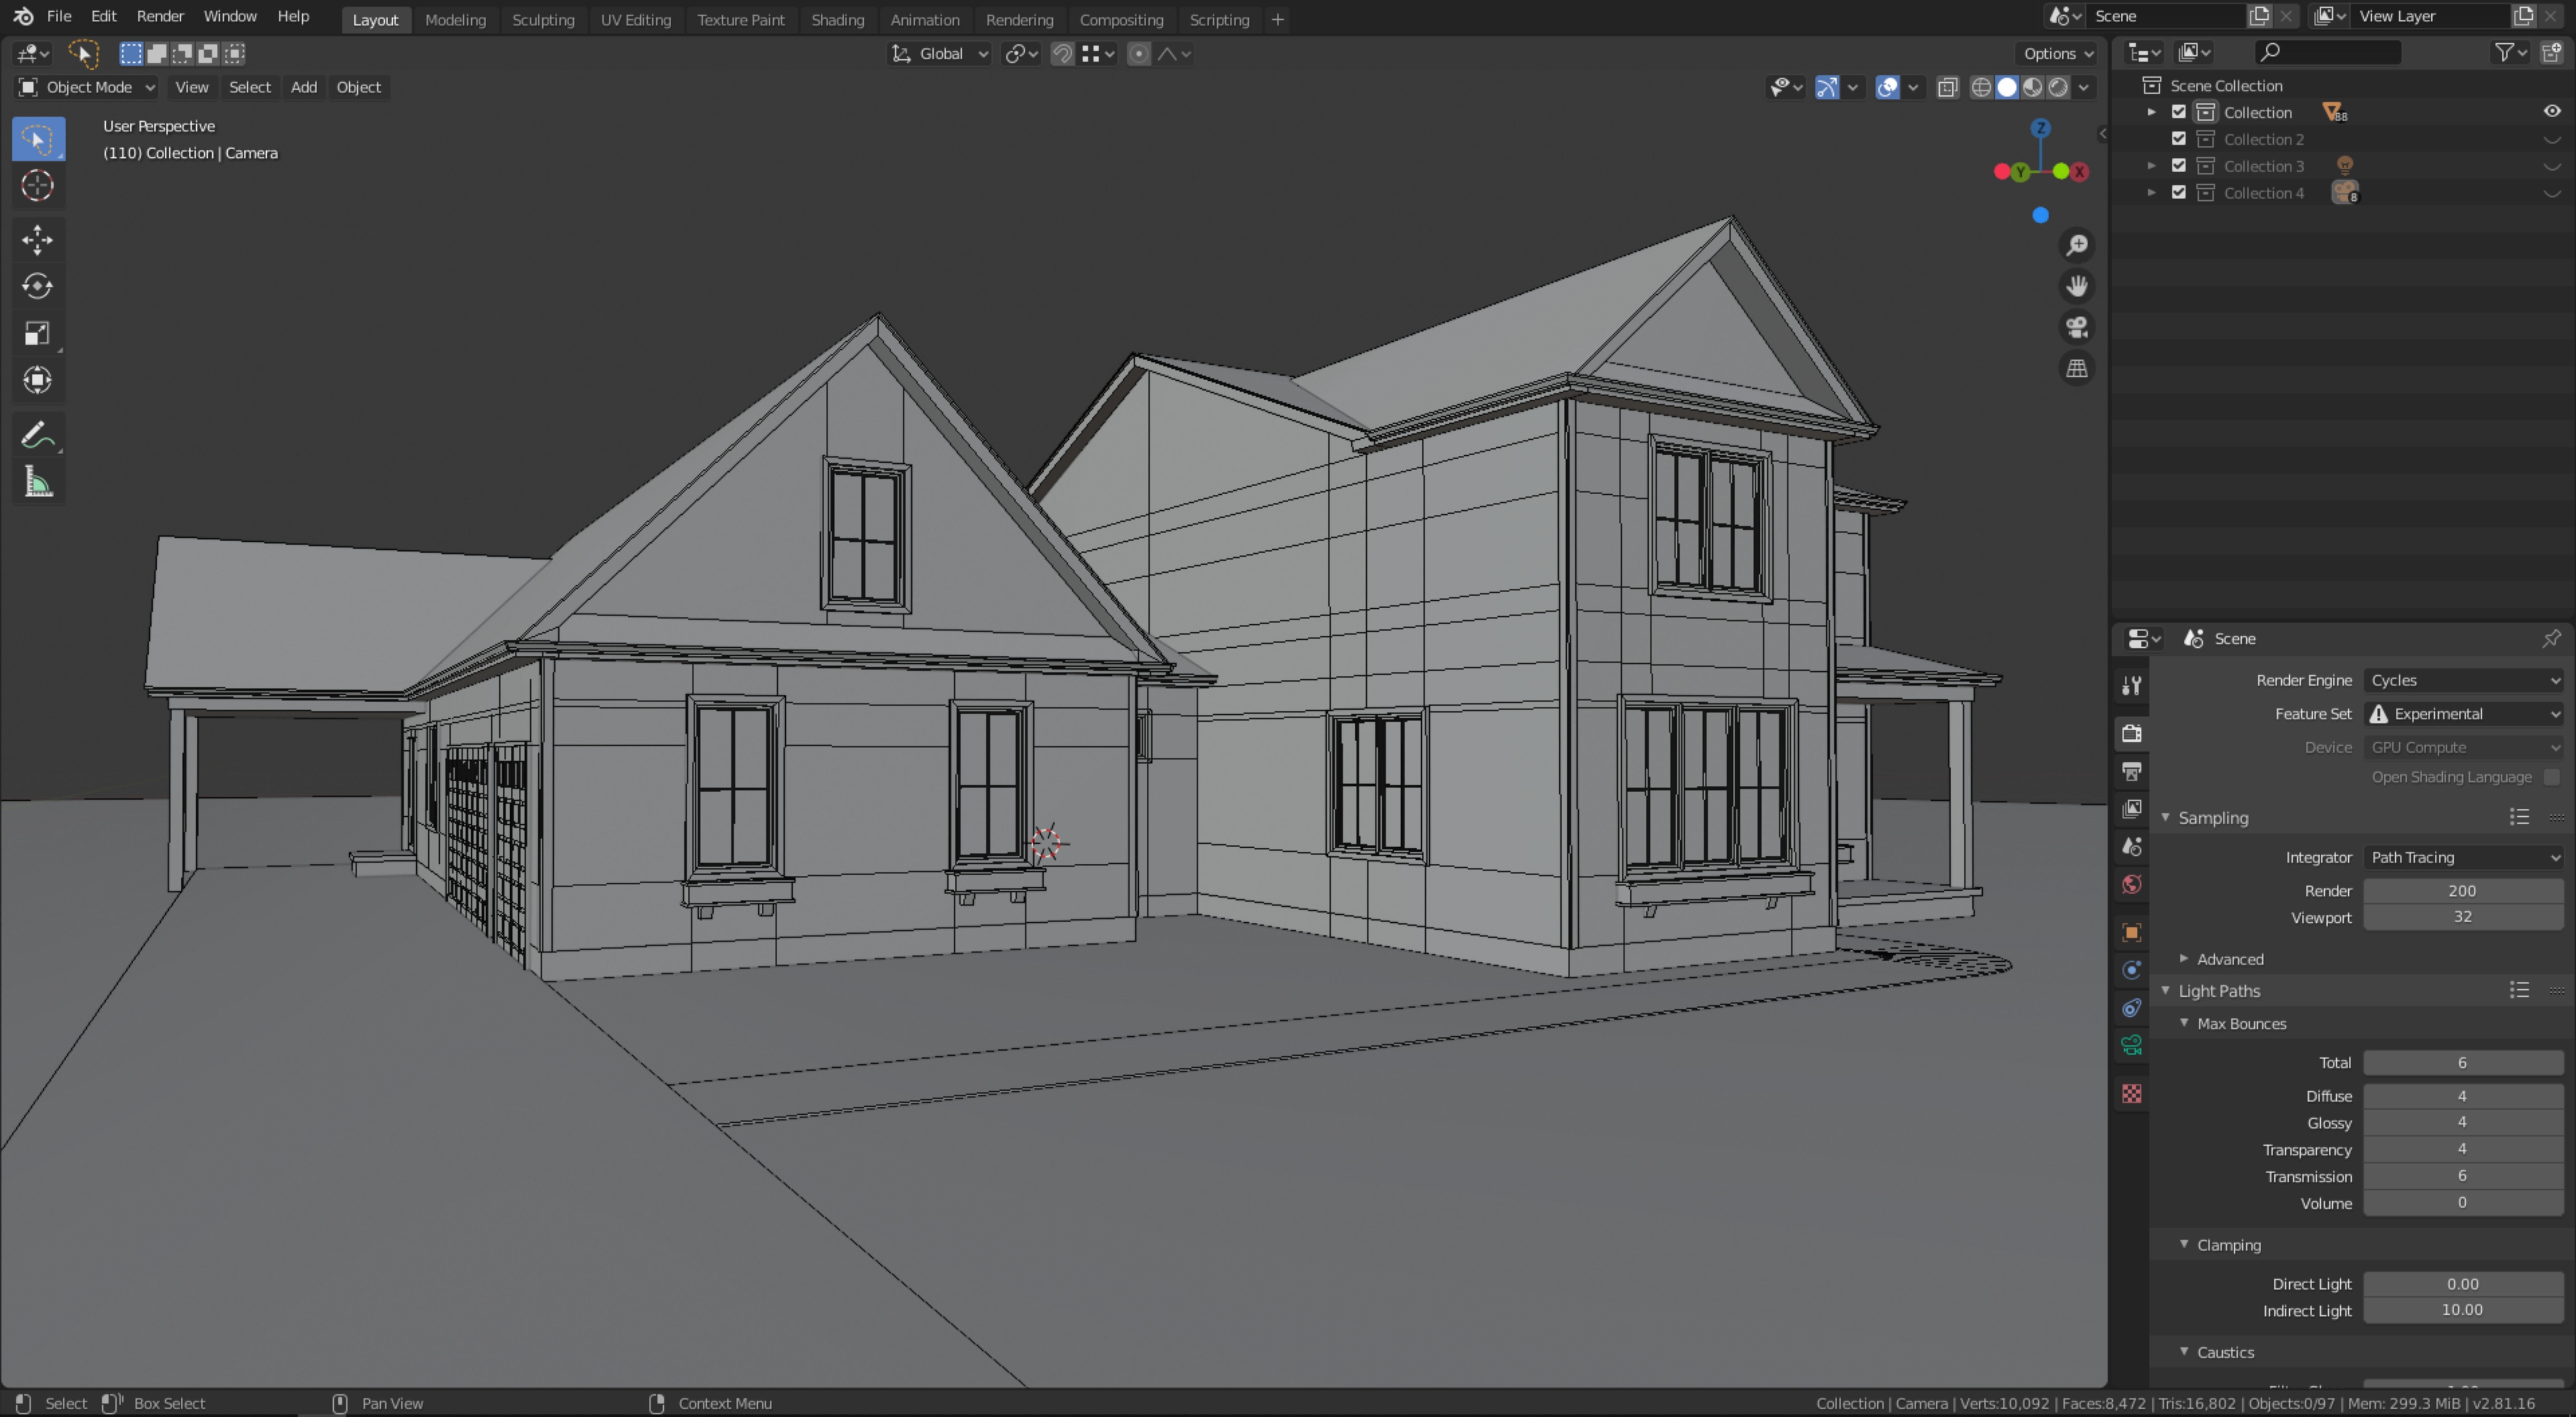Select the Cursor tool in toolbar
This screenshot has height=1417, width=2576.
pyautogui.click(x=38, y=185)
